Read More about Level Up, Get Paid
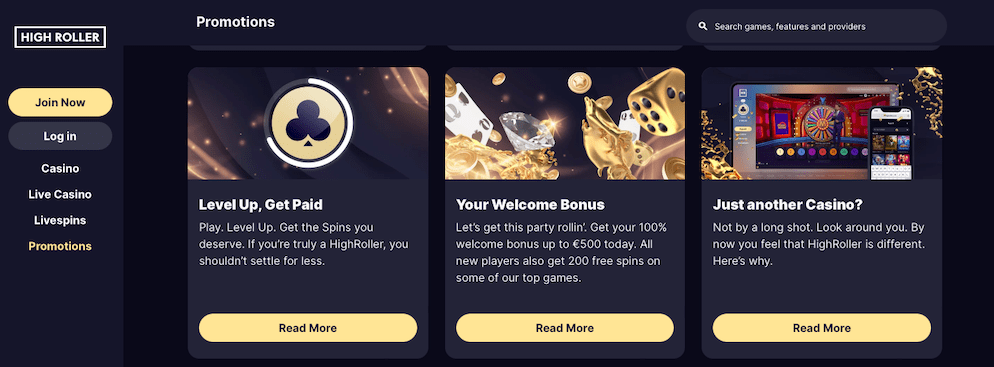Image resolution: width=994 pixels, height=367 pixels. pyautogui.click(x=308, y=328)
